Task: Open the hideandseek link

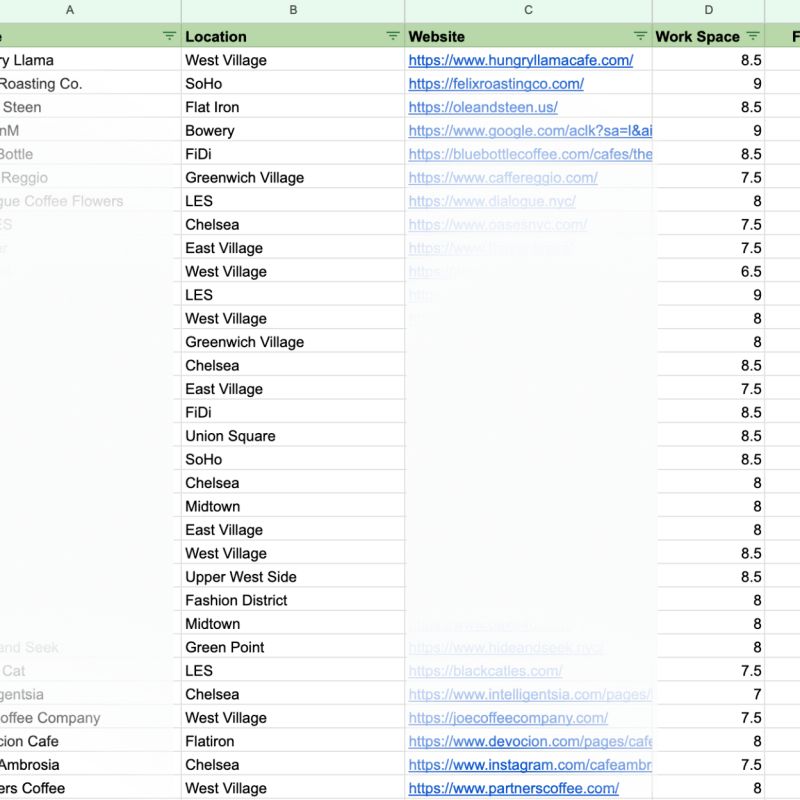Action: pos(506,647)
